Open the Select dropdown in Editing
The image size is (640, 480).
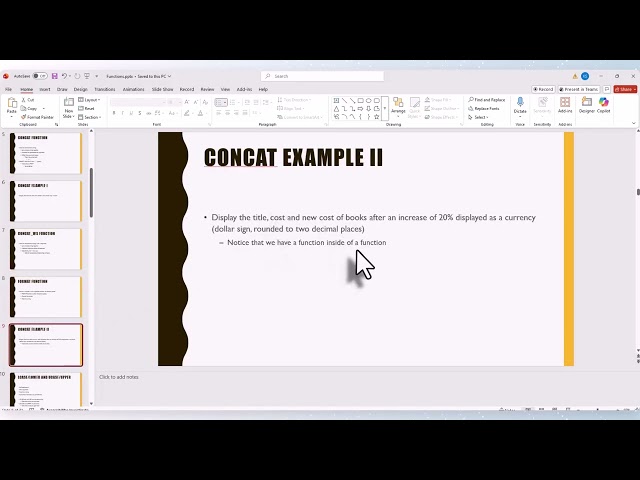[478, 117]
